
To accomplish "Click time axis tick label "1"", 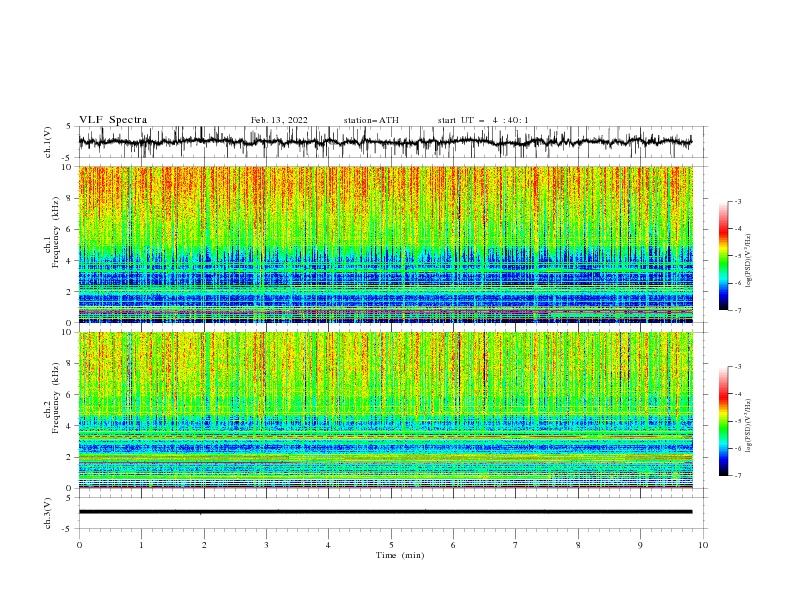I will coord(141,545).
